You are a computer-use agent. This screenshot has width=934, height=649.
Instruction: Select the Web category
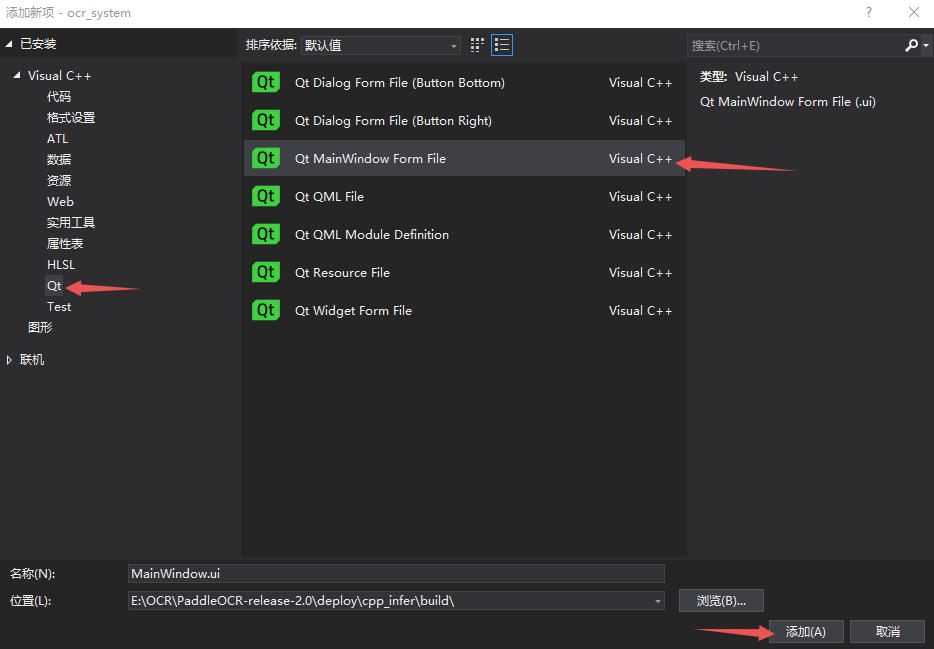coord(60,201)
